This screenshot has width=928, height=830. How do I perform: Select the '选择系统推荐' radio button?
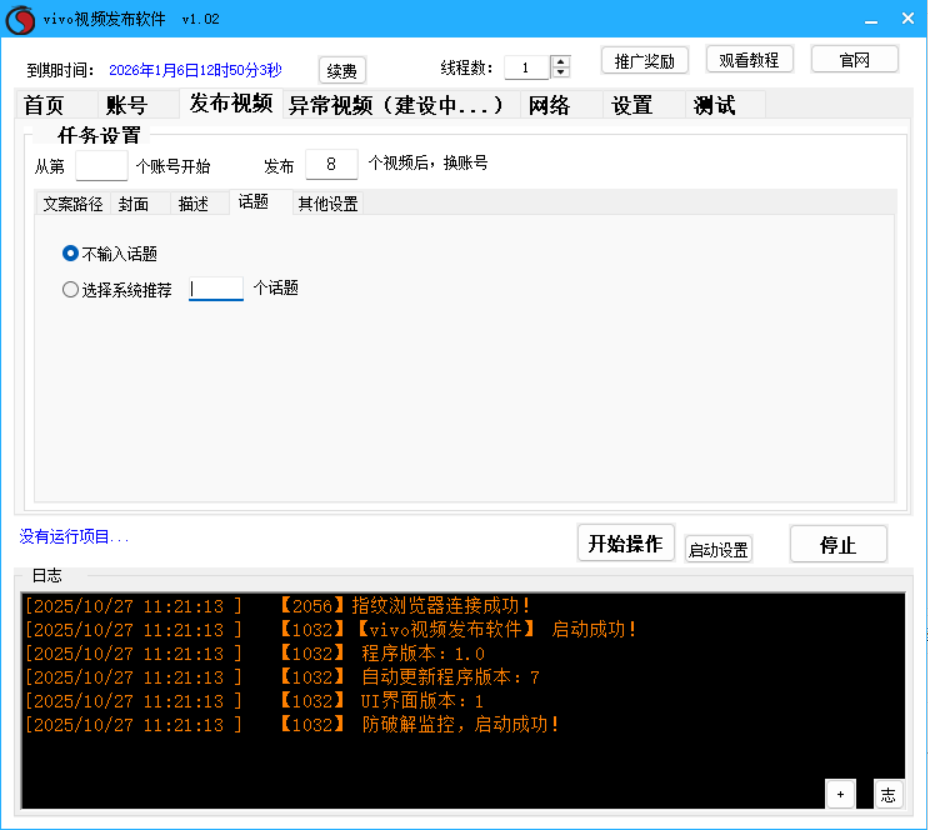tap(70, 289)
